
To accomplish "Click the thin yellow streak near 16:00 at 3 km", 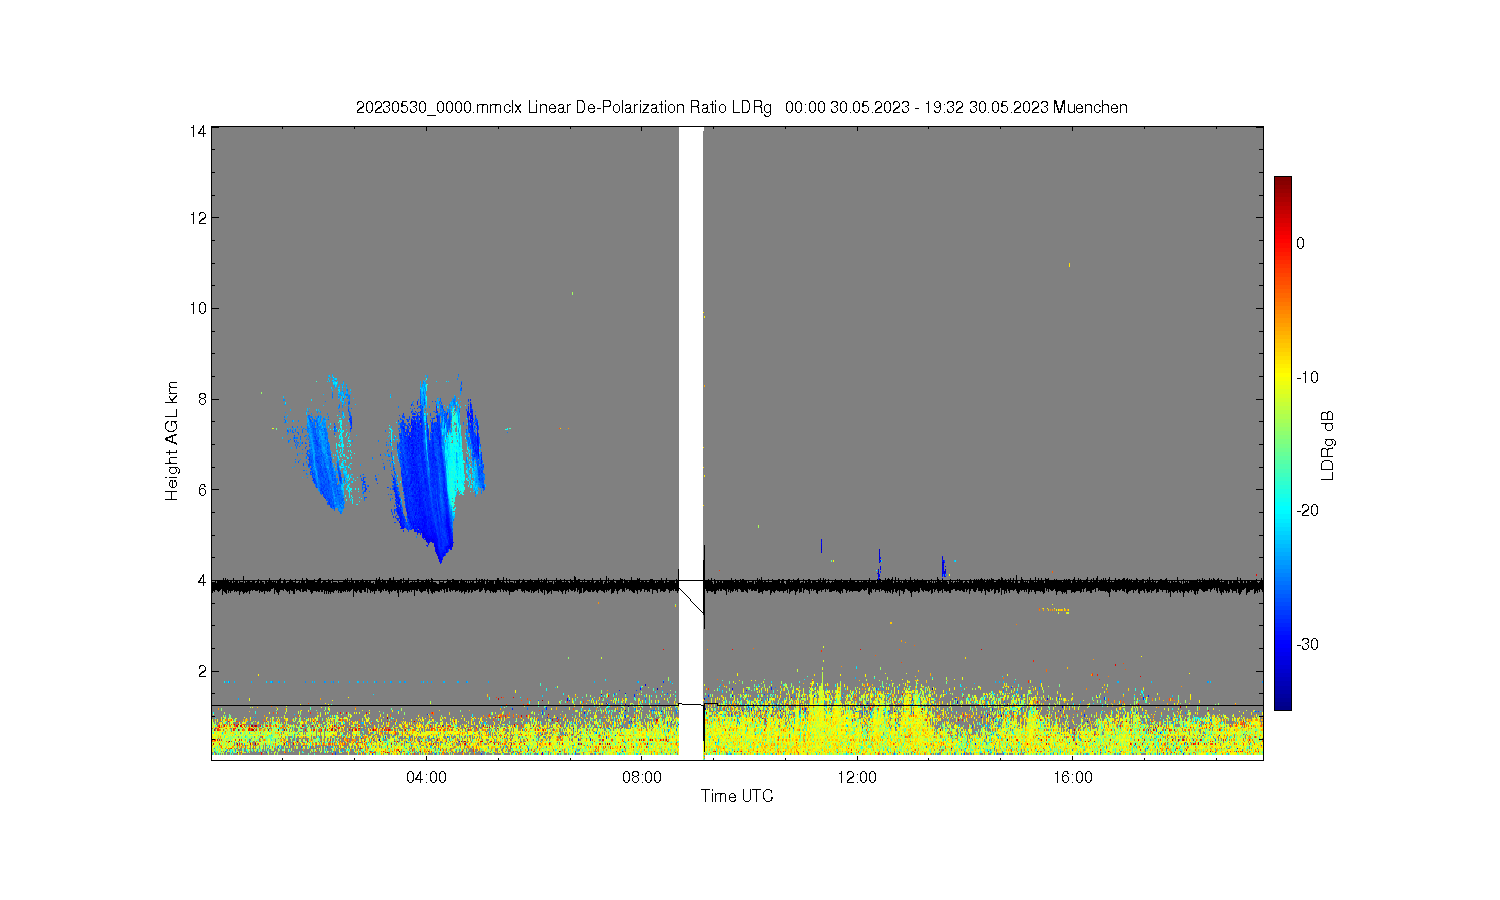I will click(x=1055, y=609).
